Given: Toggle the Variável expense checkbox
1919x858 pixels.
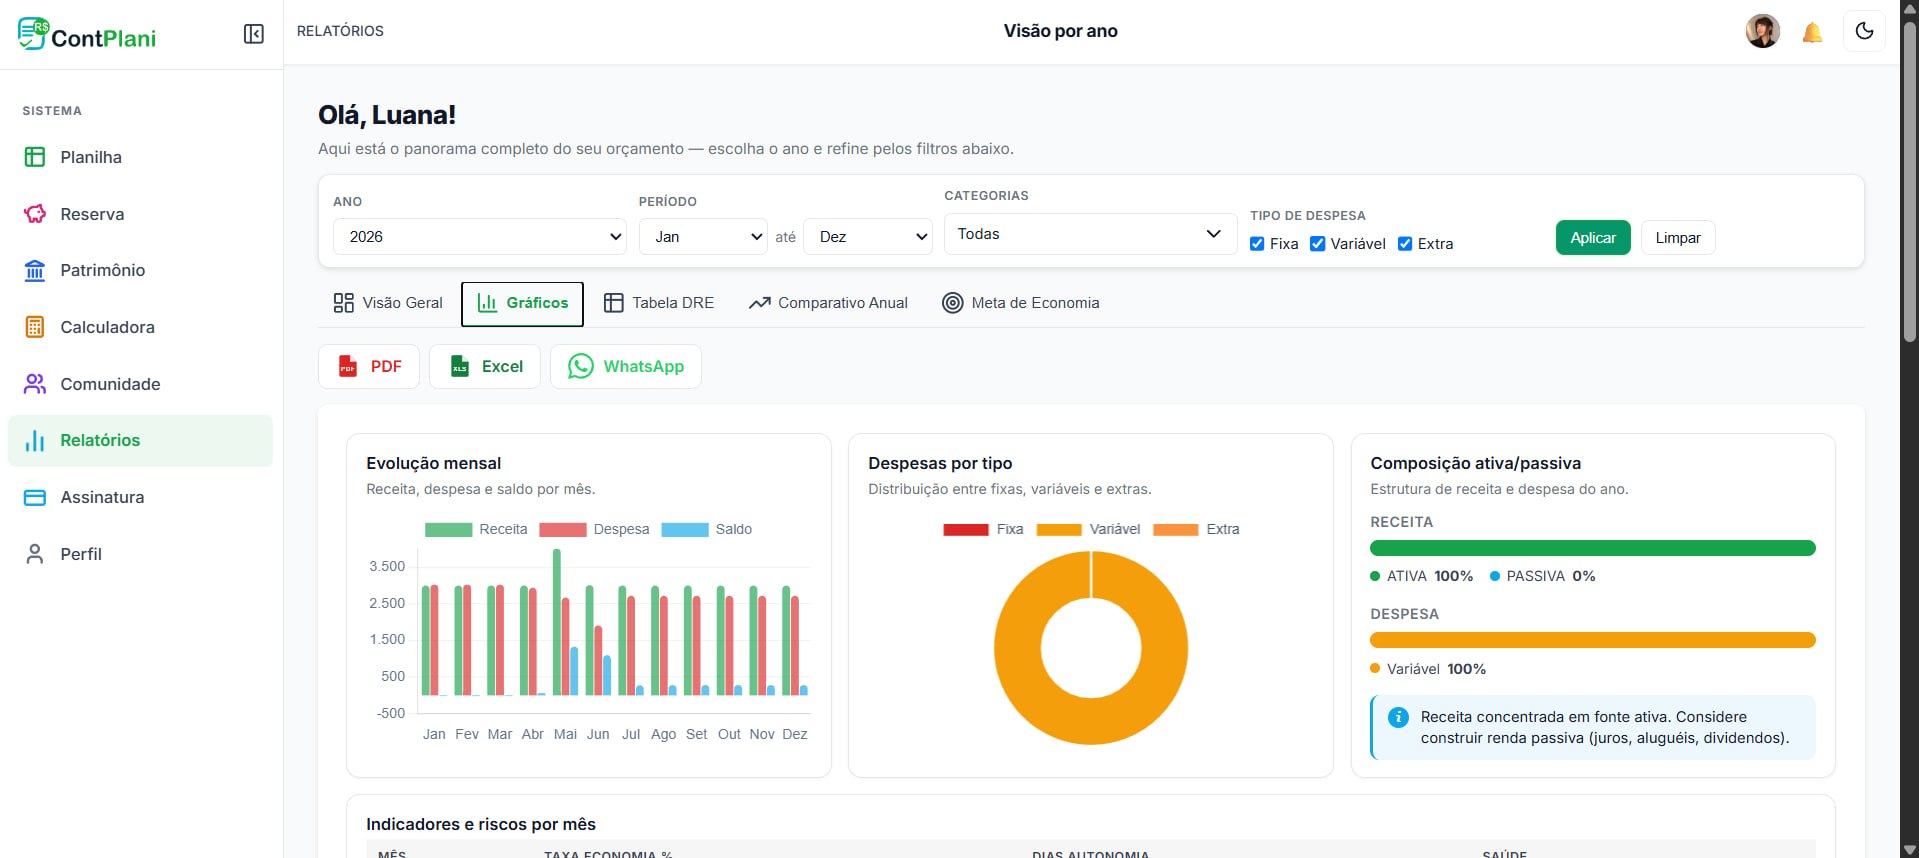Looking at the screenshot, I should (1317, 244).
